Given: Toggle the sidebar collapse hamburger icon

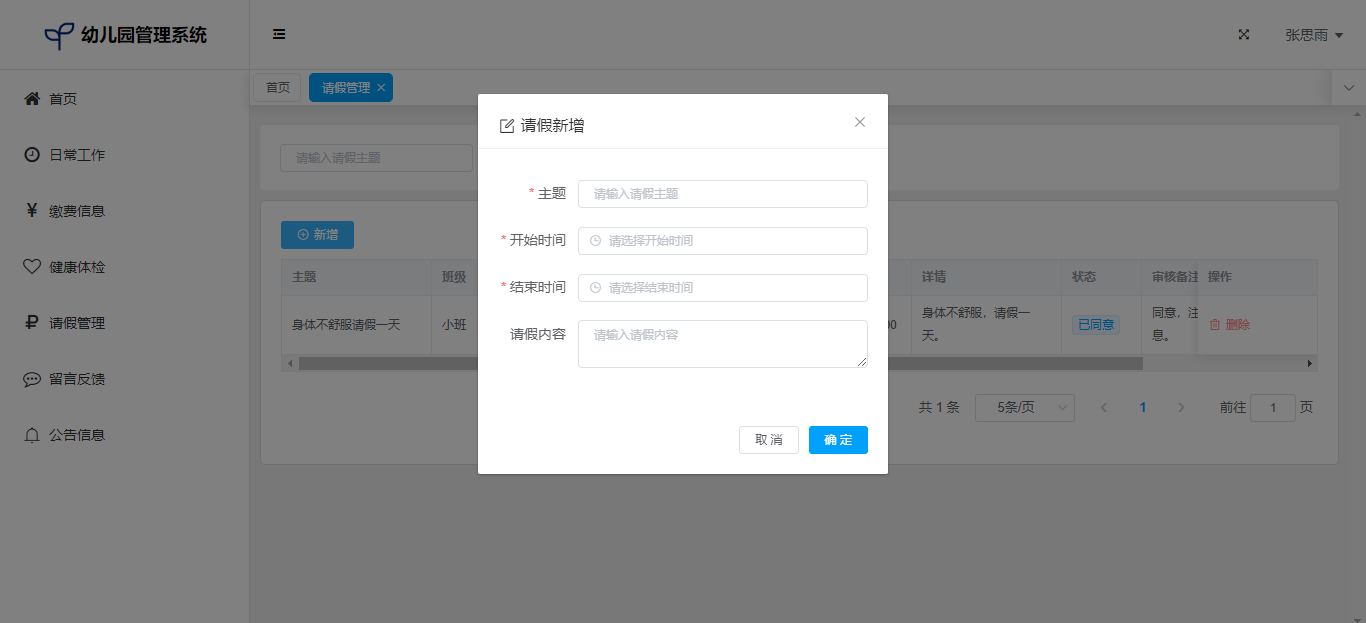Looking at the screenshot, I should pyautogui.click(x=279, y=34).
